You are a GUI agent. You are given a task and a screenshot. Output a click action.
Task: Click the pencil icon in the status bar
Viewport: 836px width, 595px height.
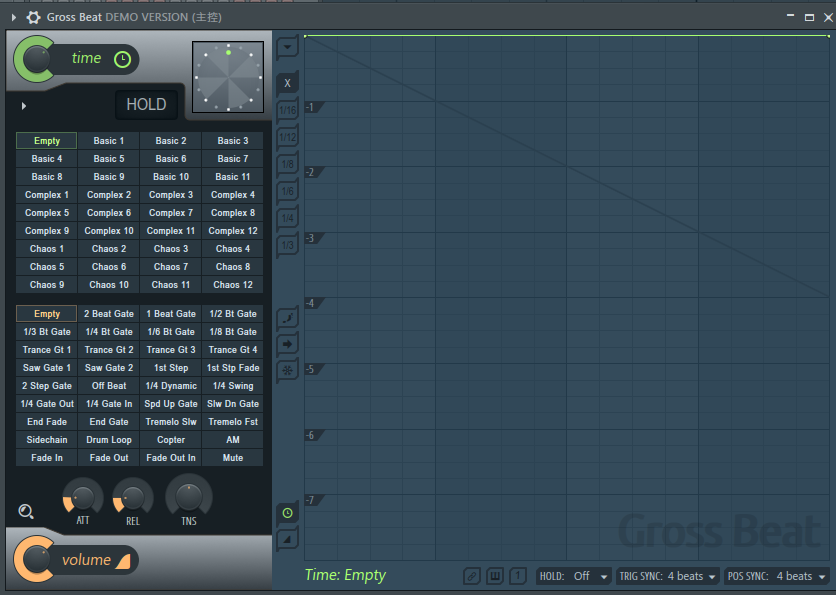[x=471, y=576]
